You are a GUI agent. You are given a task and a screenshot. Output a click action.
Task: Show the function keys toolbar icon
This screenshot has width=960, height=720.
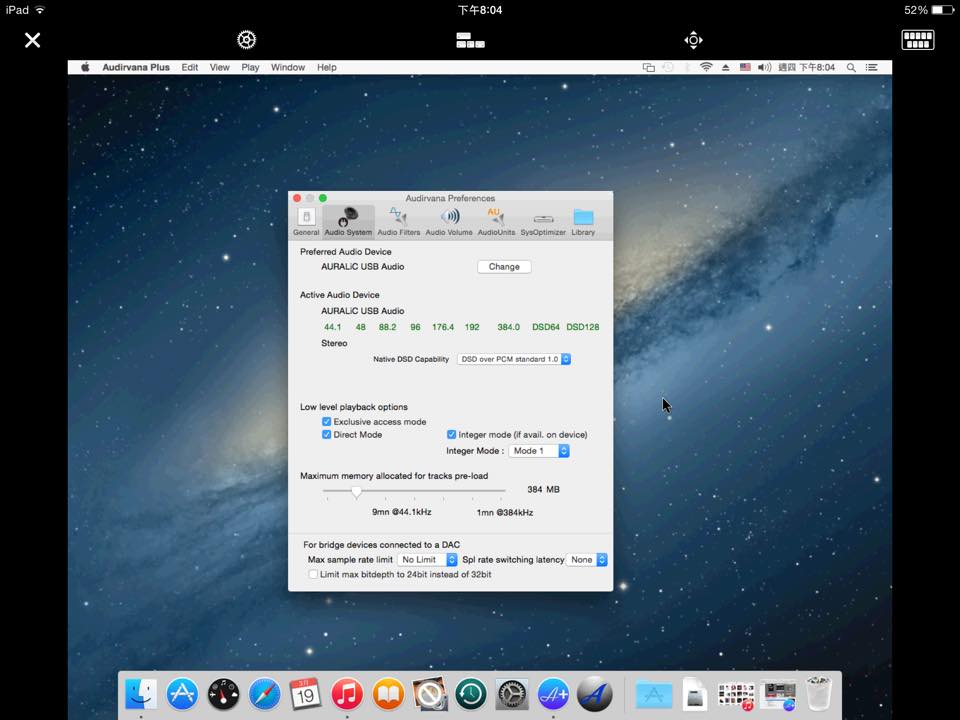coord(470,40)
